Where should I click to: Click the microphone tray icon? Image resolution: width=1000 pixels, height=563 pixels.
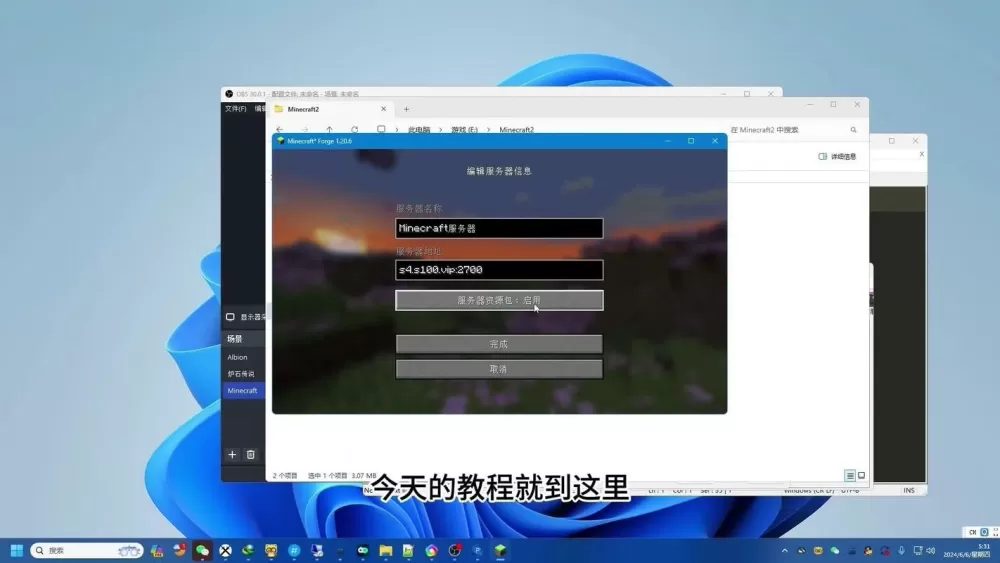pos(901,550)
